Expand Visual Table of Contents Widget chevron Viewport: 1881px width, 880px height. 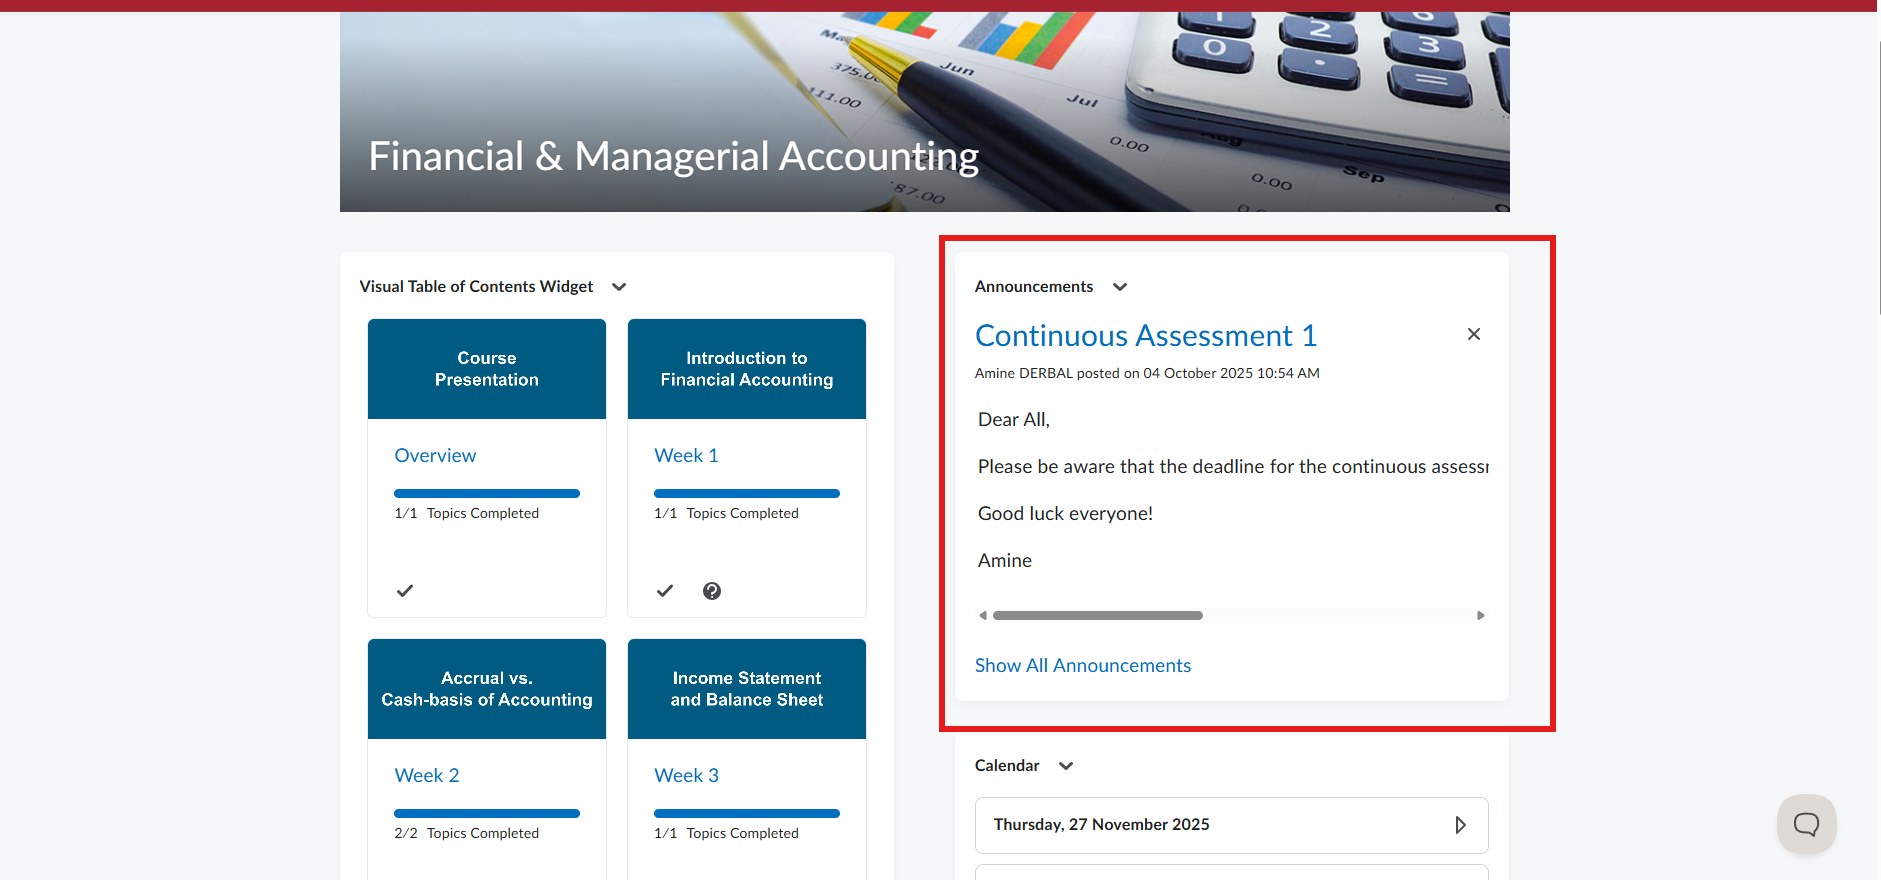(x=619, y=287)
